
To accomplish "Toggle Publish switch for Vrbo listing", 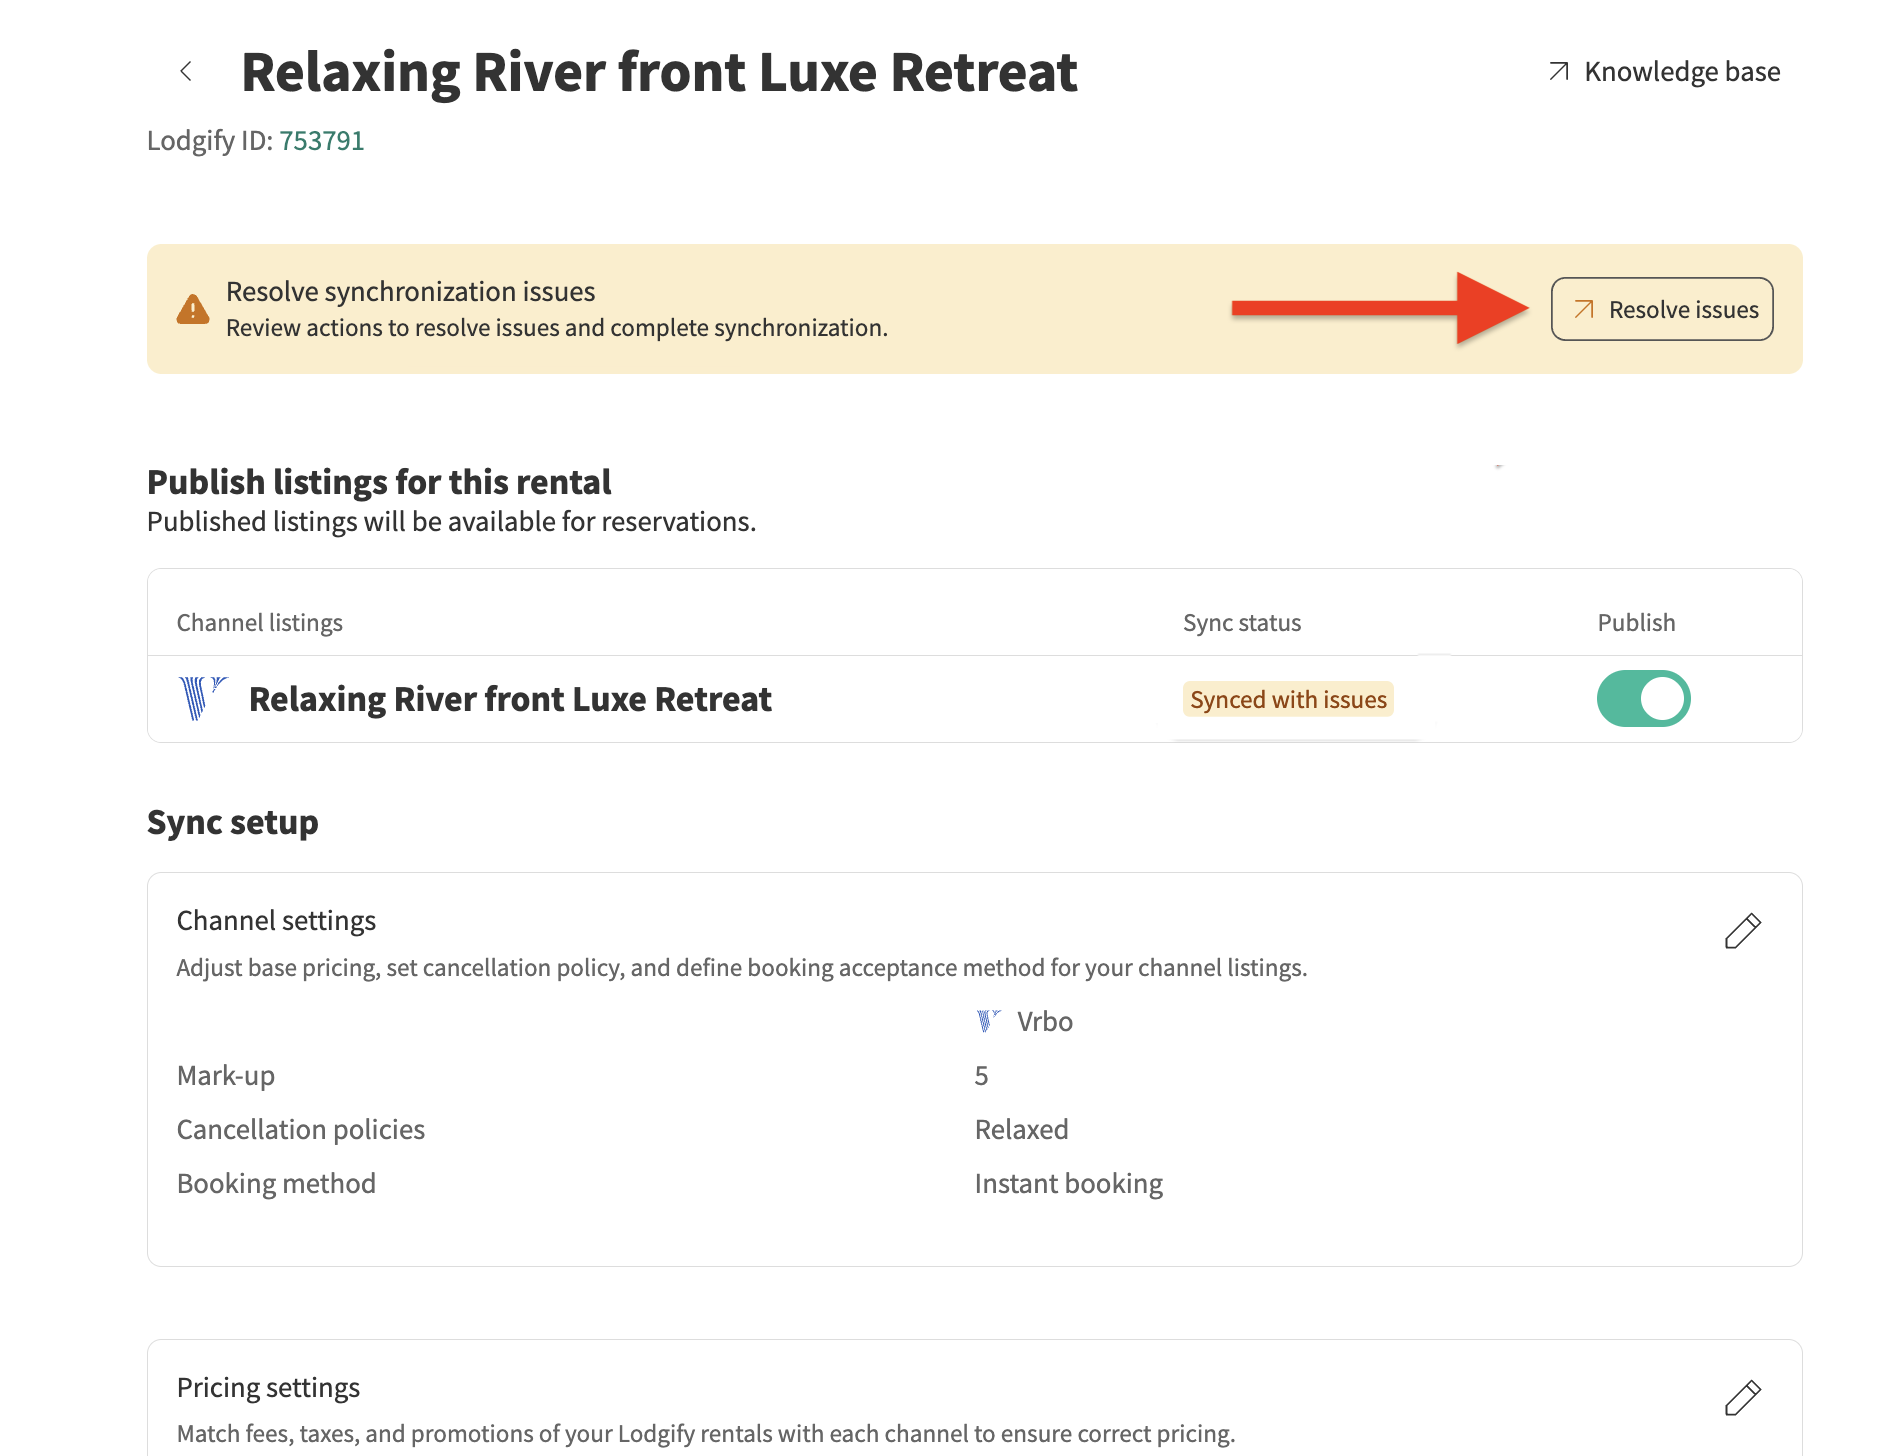I will [x=1643, y=698].
